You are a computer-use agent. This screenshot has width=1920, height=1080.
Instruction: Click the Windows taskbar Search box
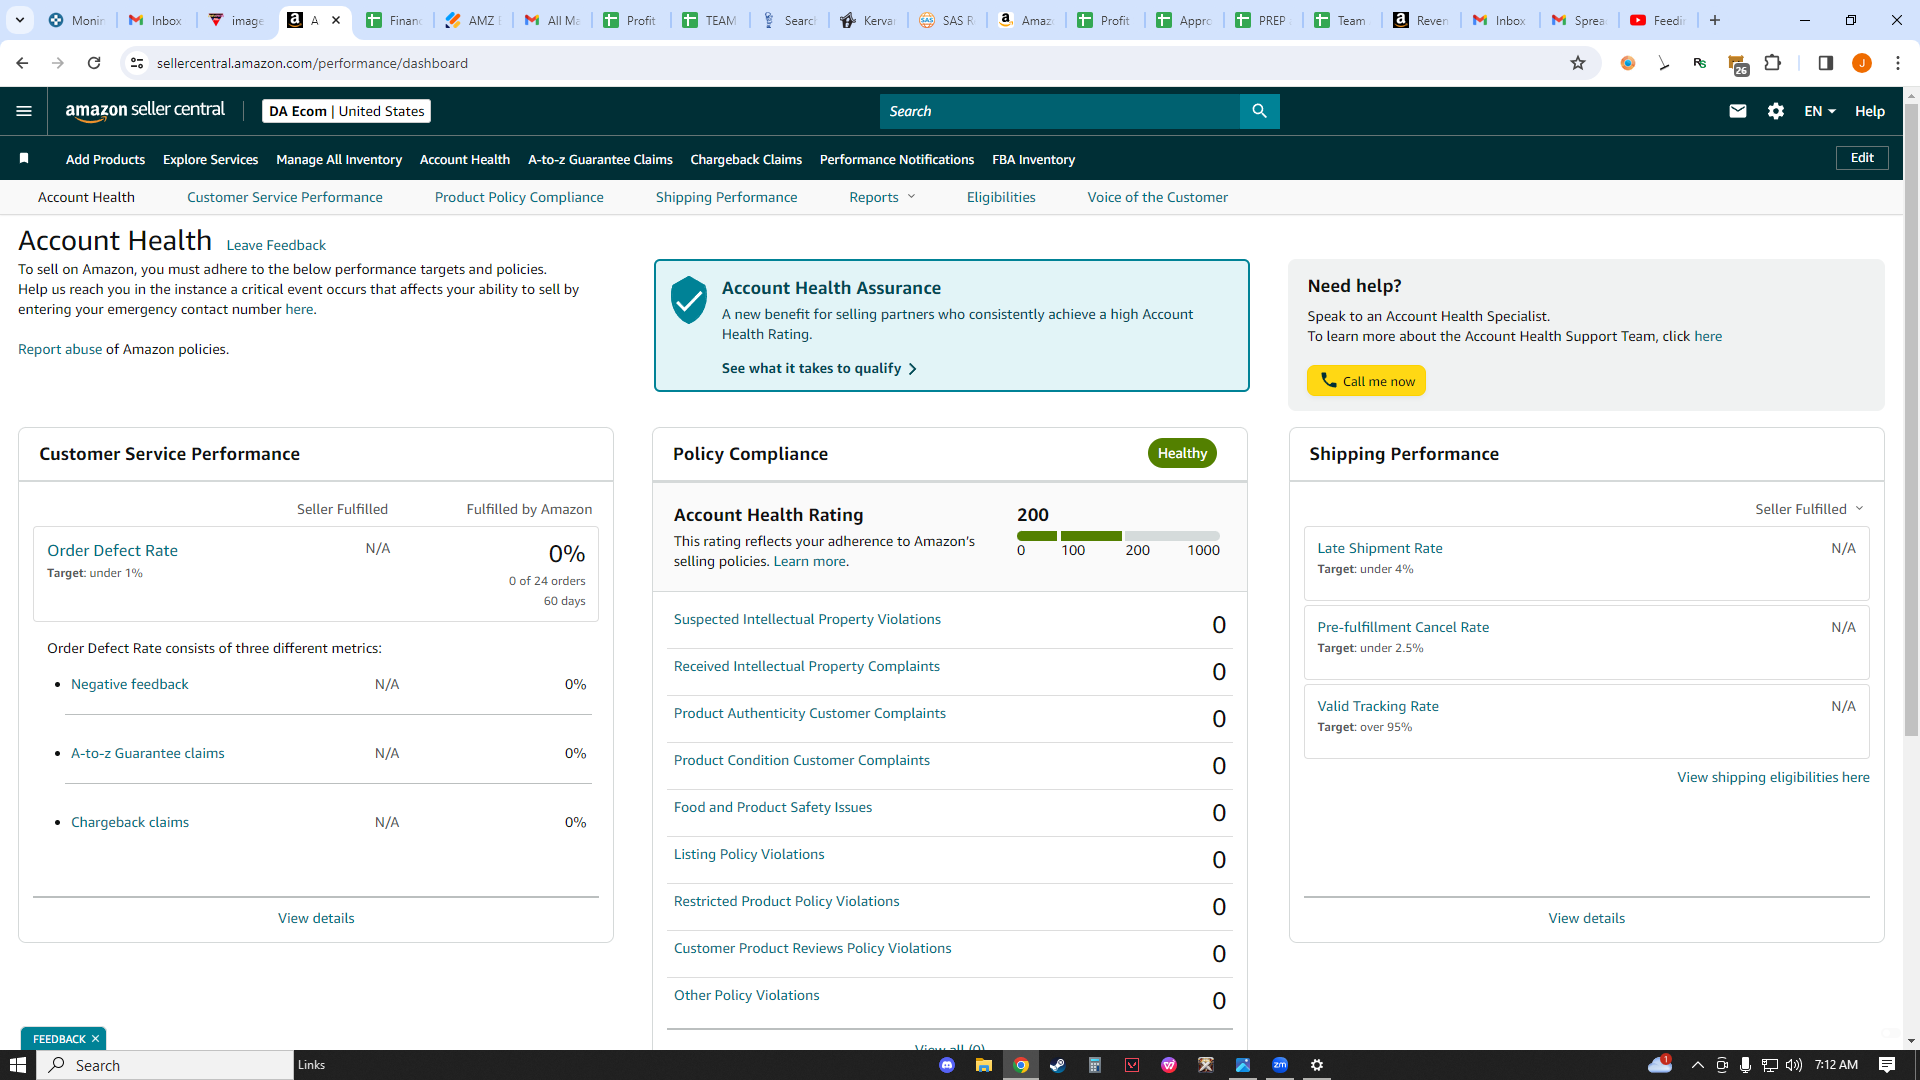[165, 1065]
